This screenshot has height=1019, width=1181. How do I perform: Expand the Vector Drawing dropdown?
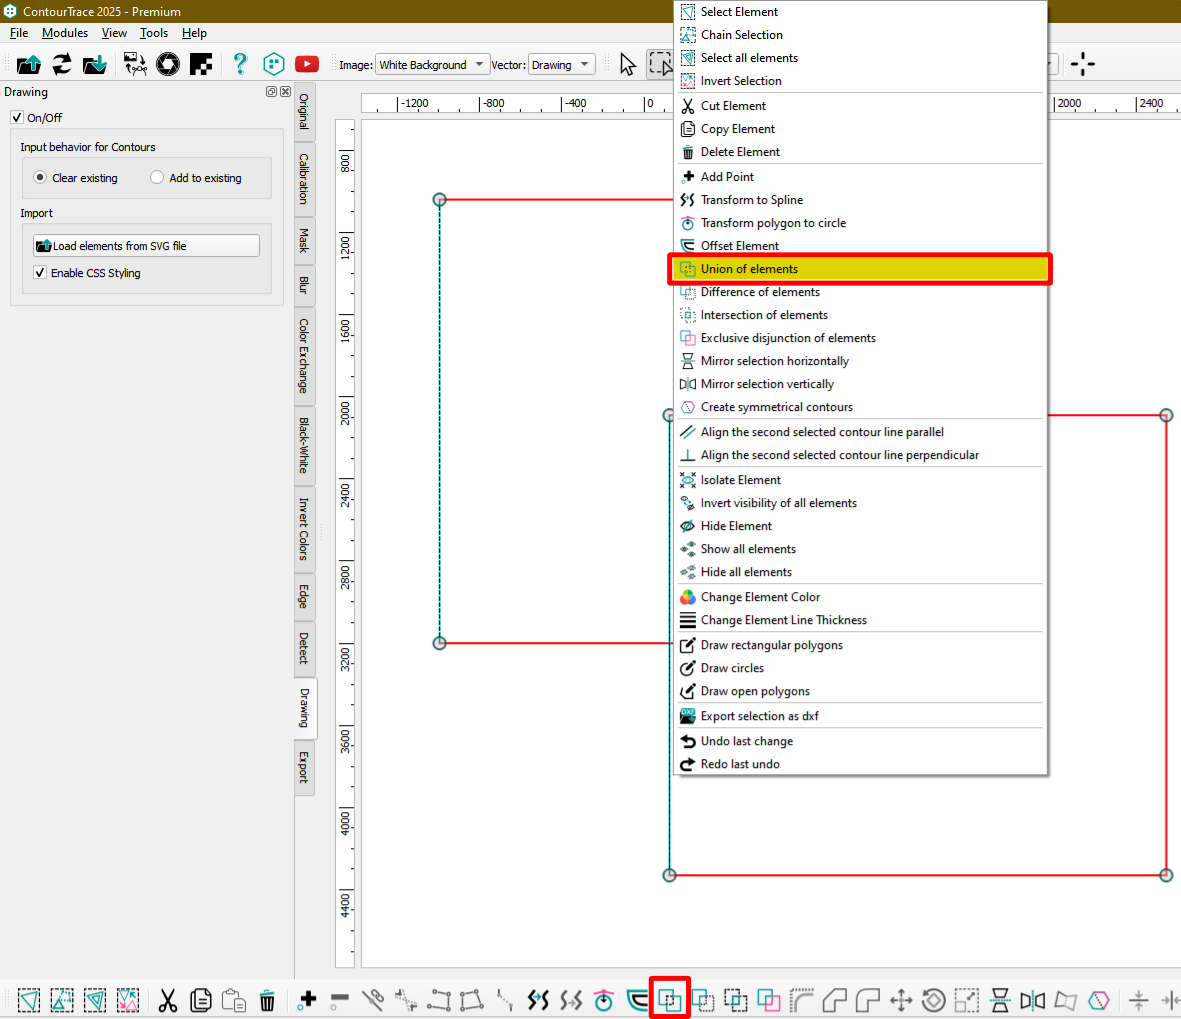pos(561,65)
